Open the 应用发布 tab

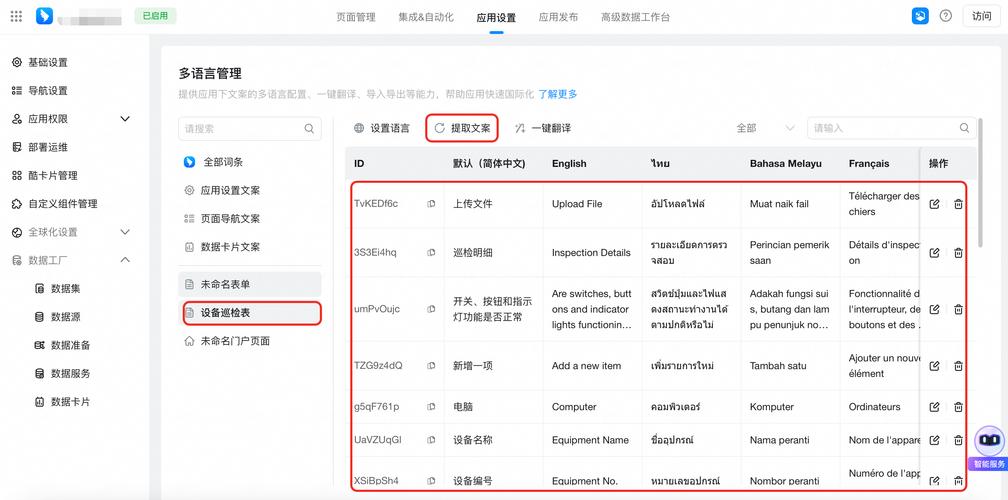tap(558, 17)
